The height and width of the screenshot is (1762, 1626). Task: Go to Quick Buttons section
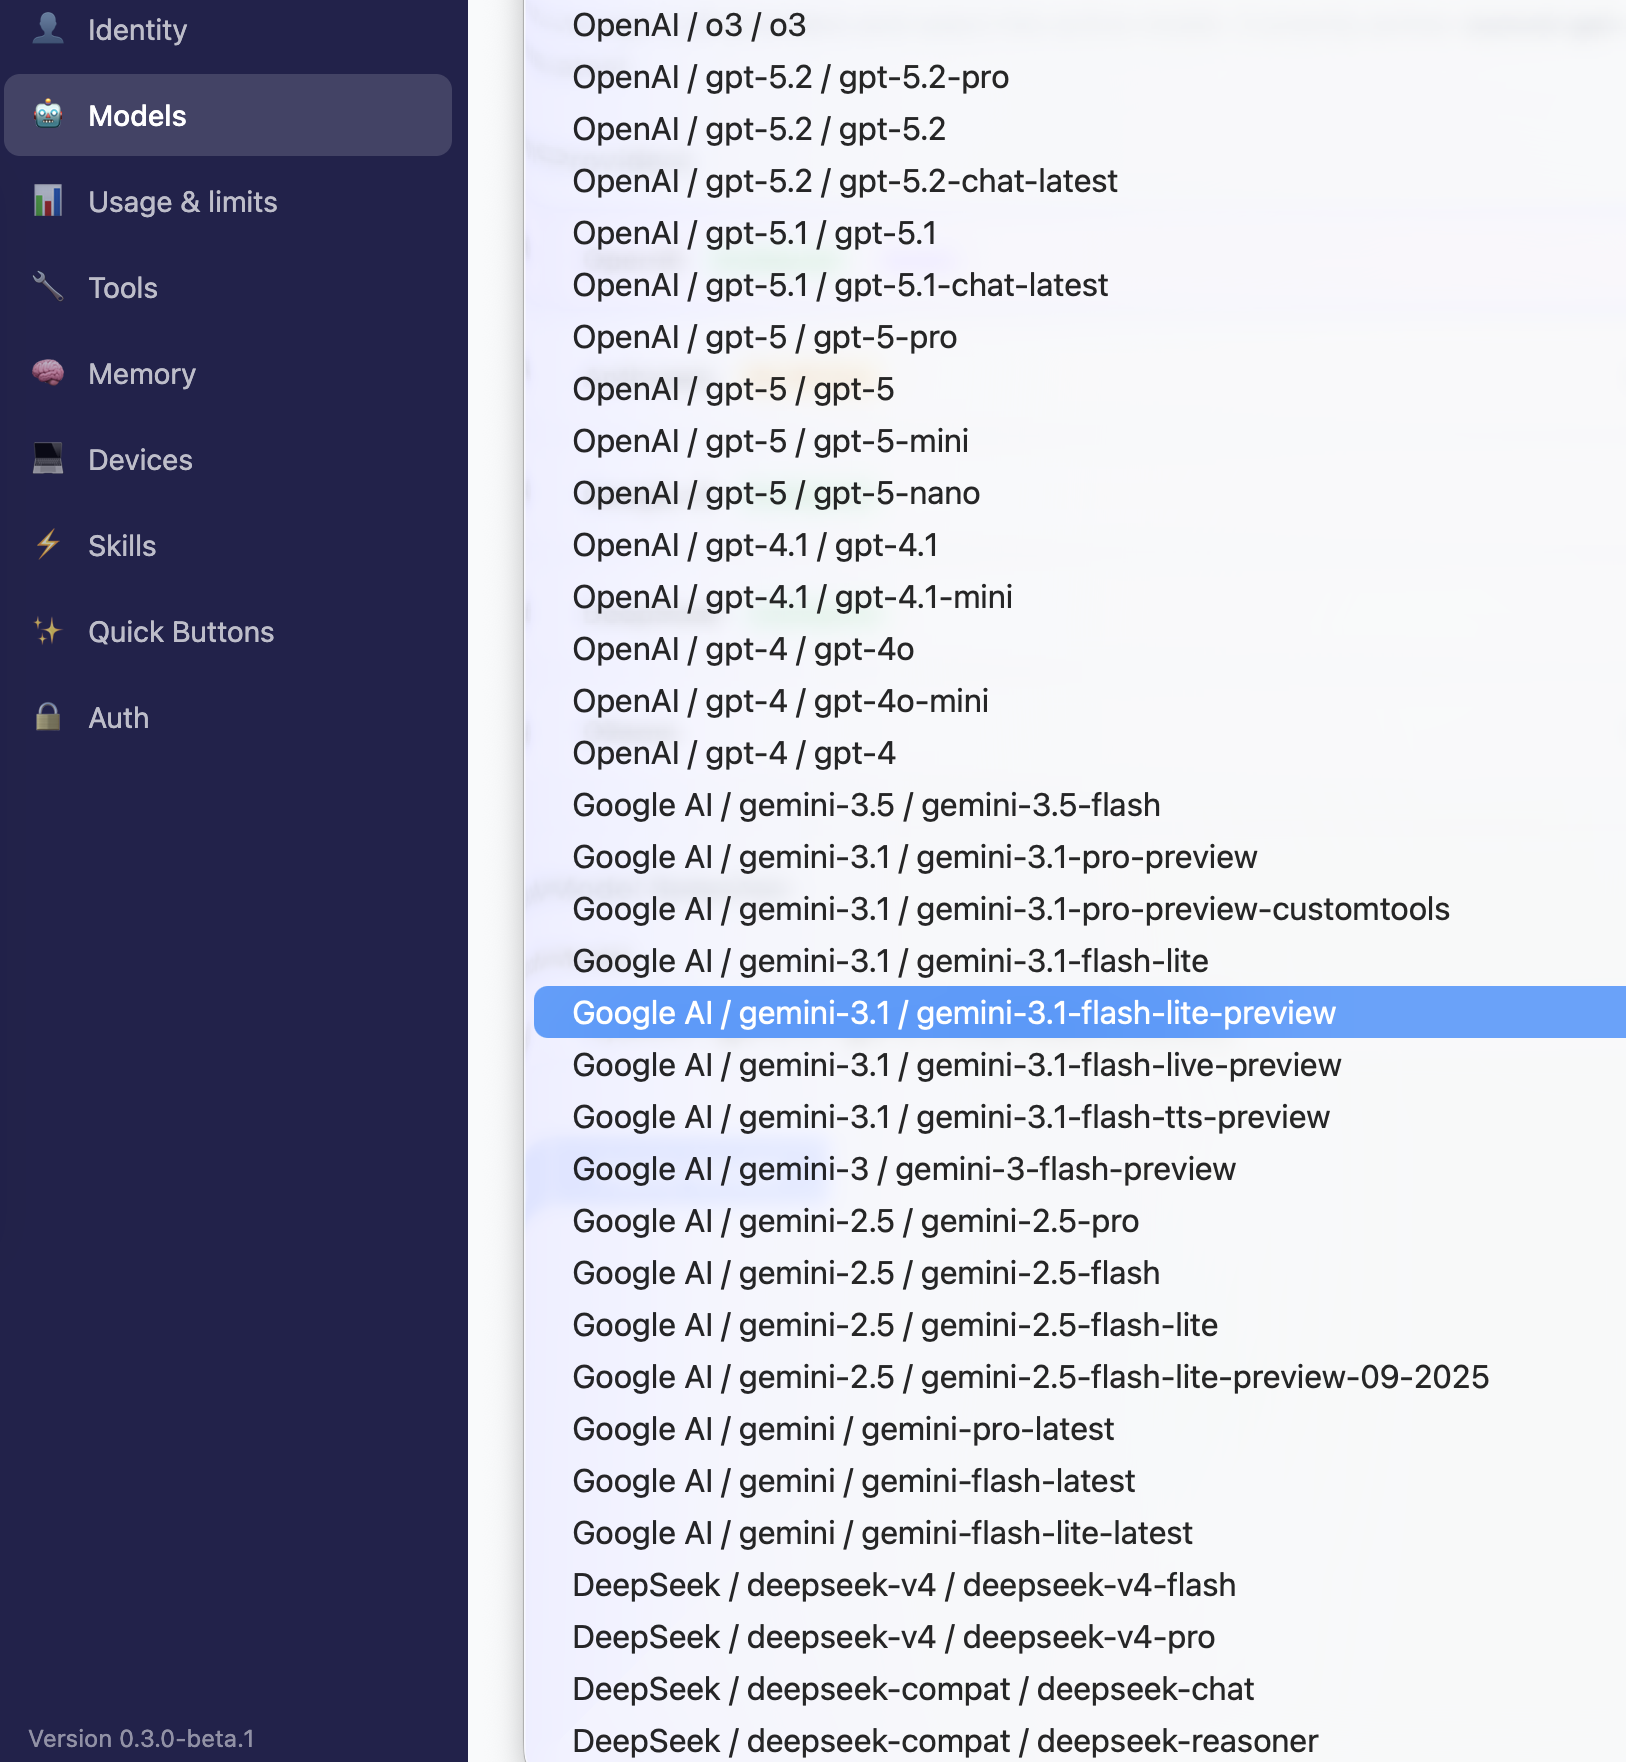(x=228, y=631)
